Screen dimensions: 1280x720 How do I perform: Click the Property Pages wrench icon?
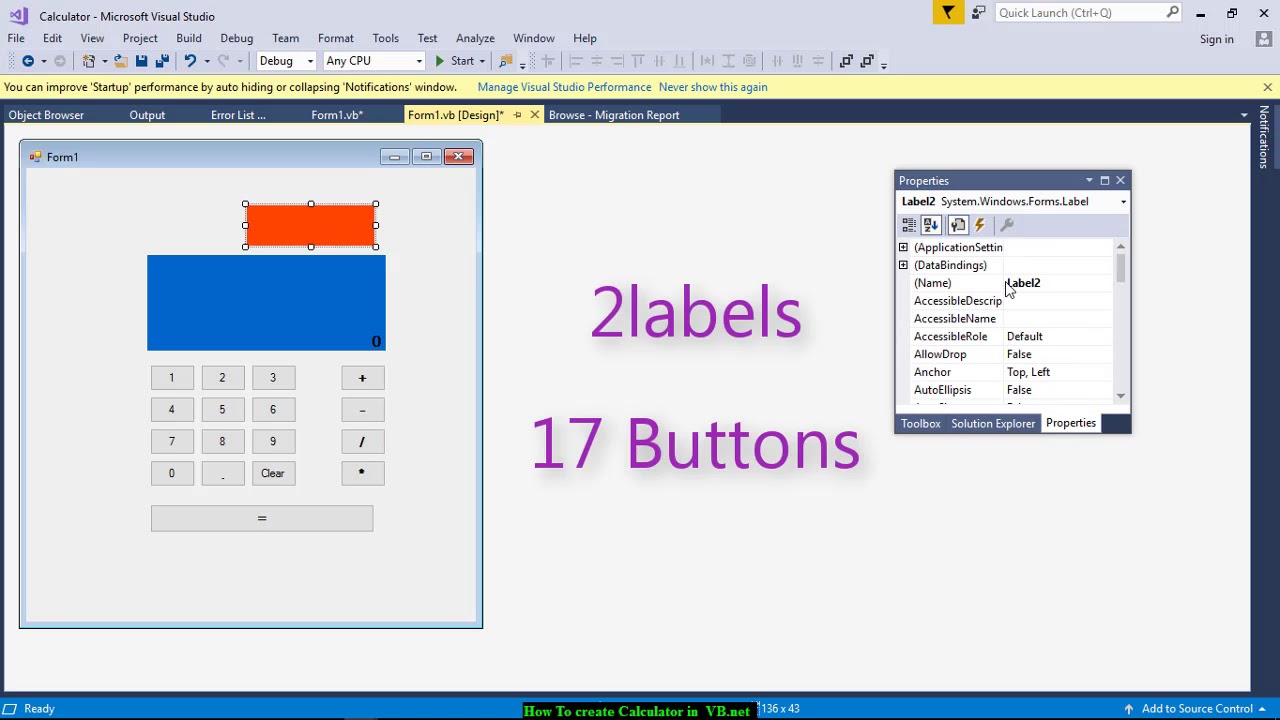1007,225
